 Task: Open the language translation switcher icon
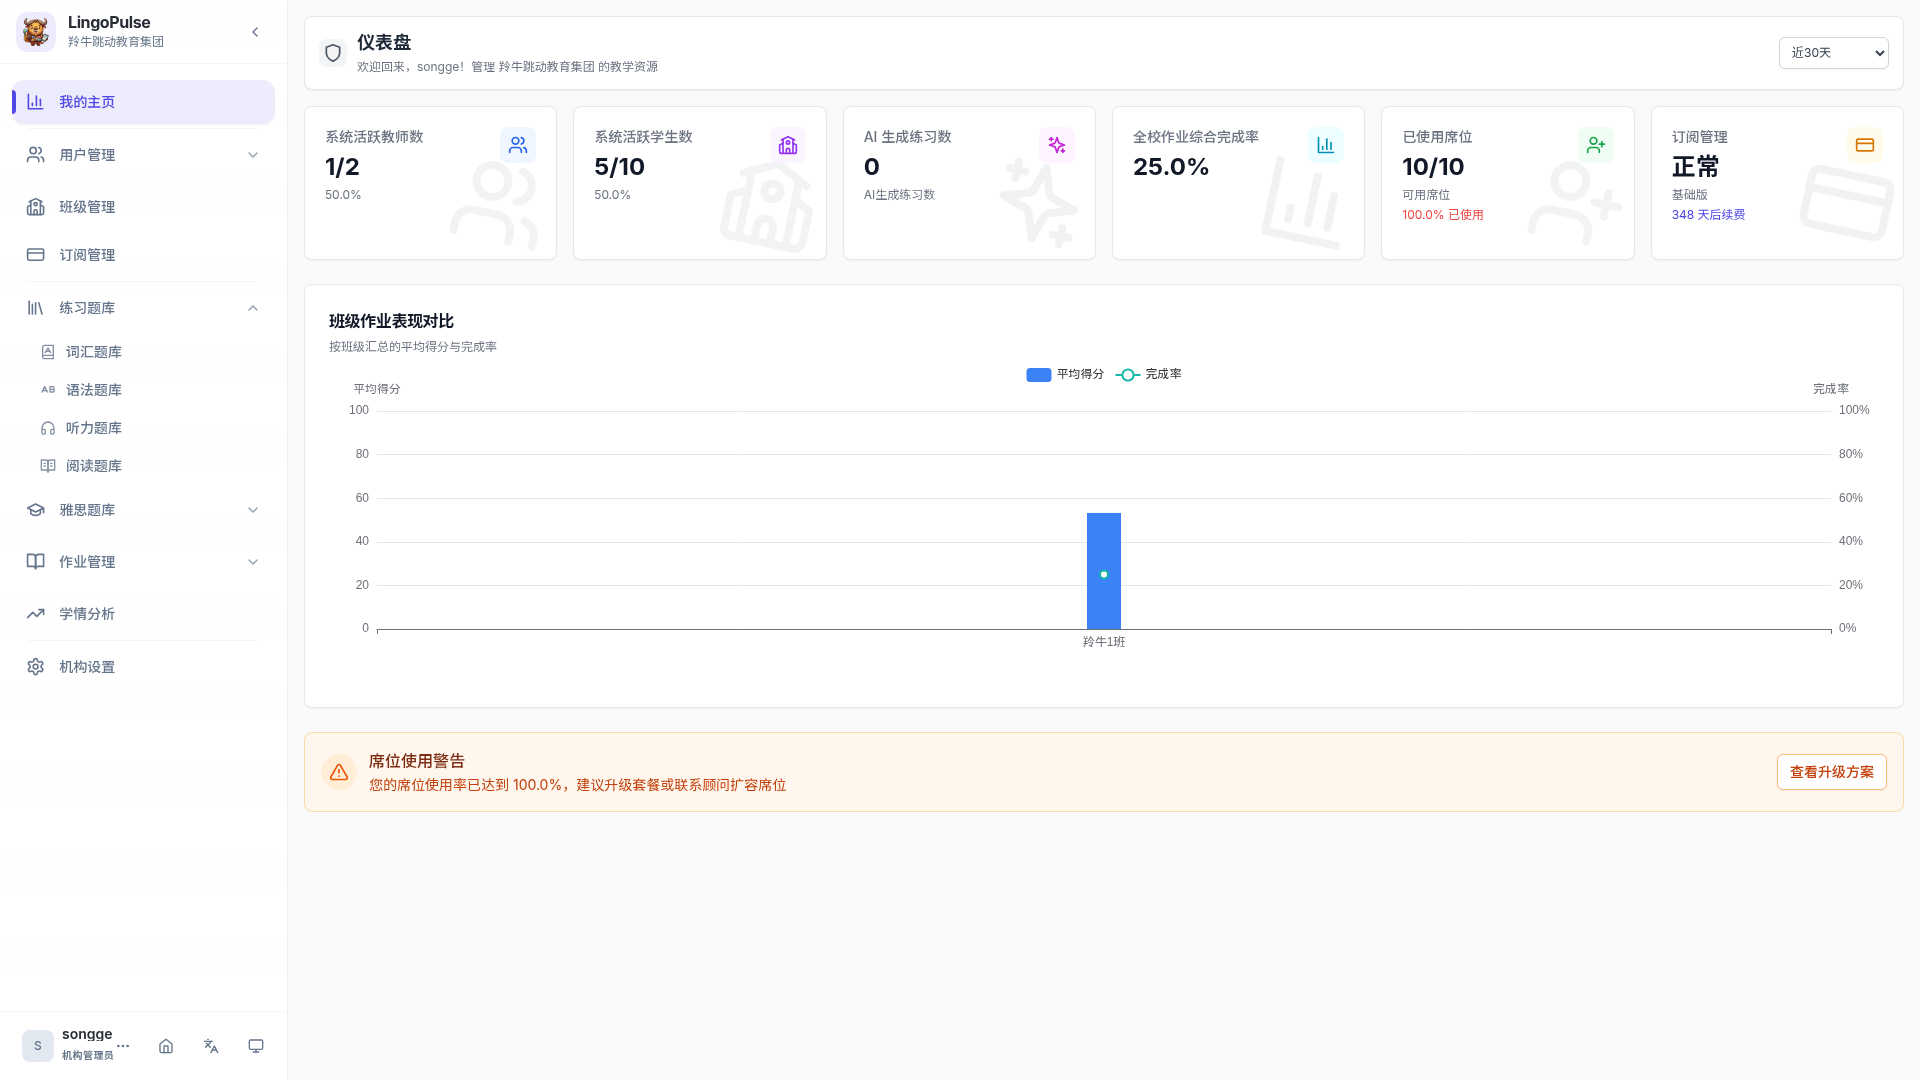[211, 1046]
